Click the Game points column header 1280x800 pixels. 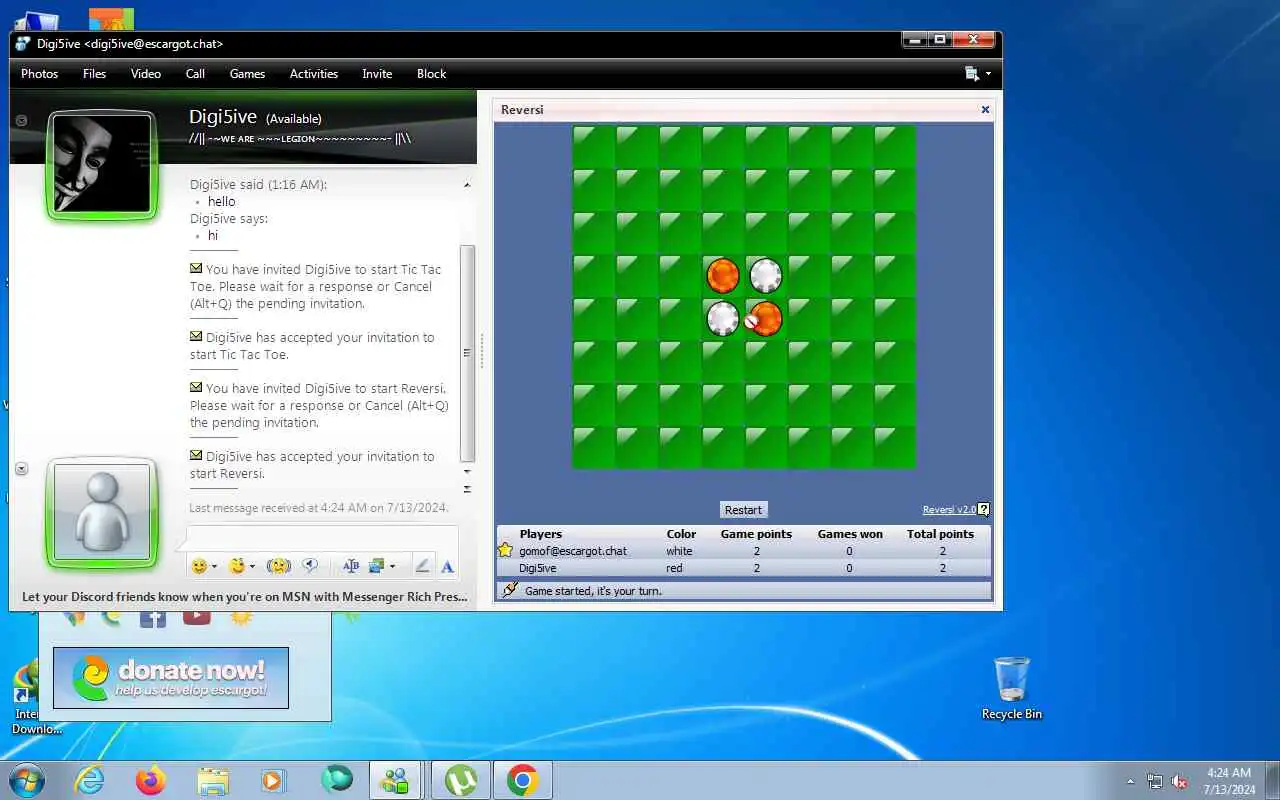coord(756,534)
